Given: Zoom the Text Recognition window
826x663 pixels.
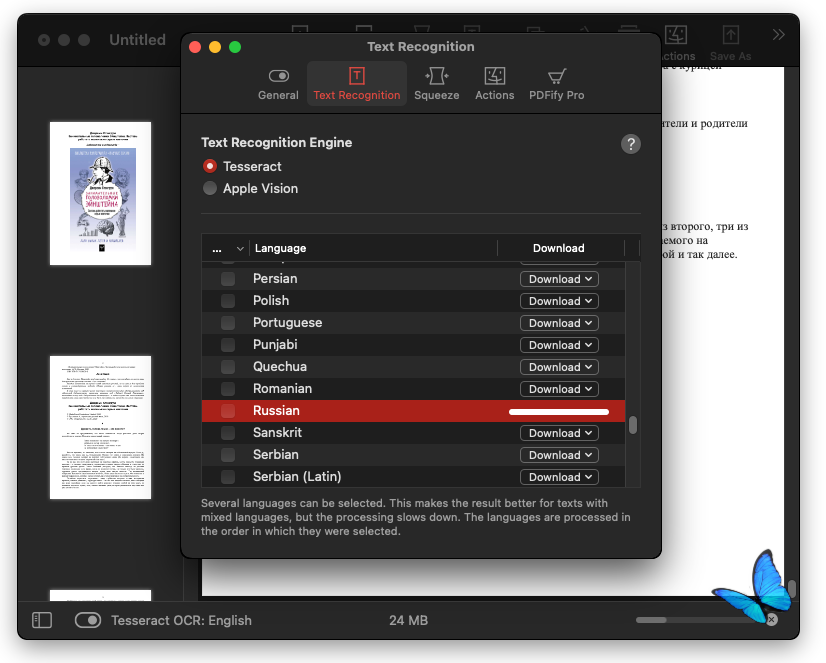Looking at the screenshot, I should coord(235,47).
